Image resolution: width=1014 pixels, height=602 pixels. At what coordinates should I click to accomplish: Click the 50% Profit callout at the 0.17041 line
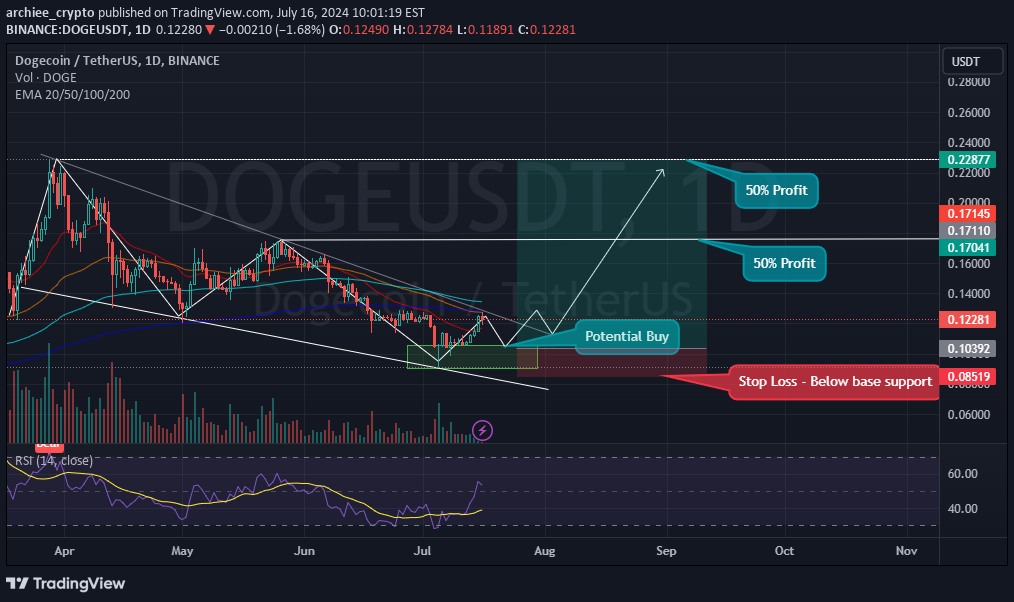coord(784,263)
